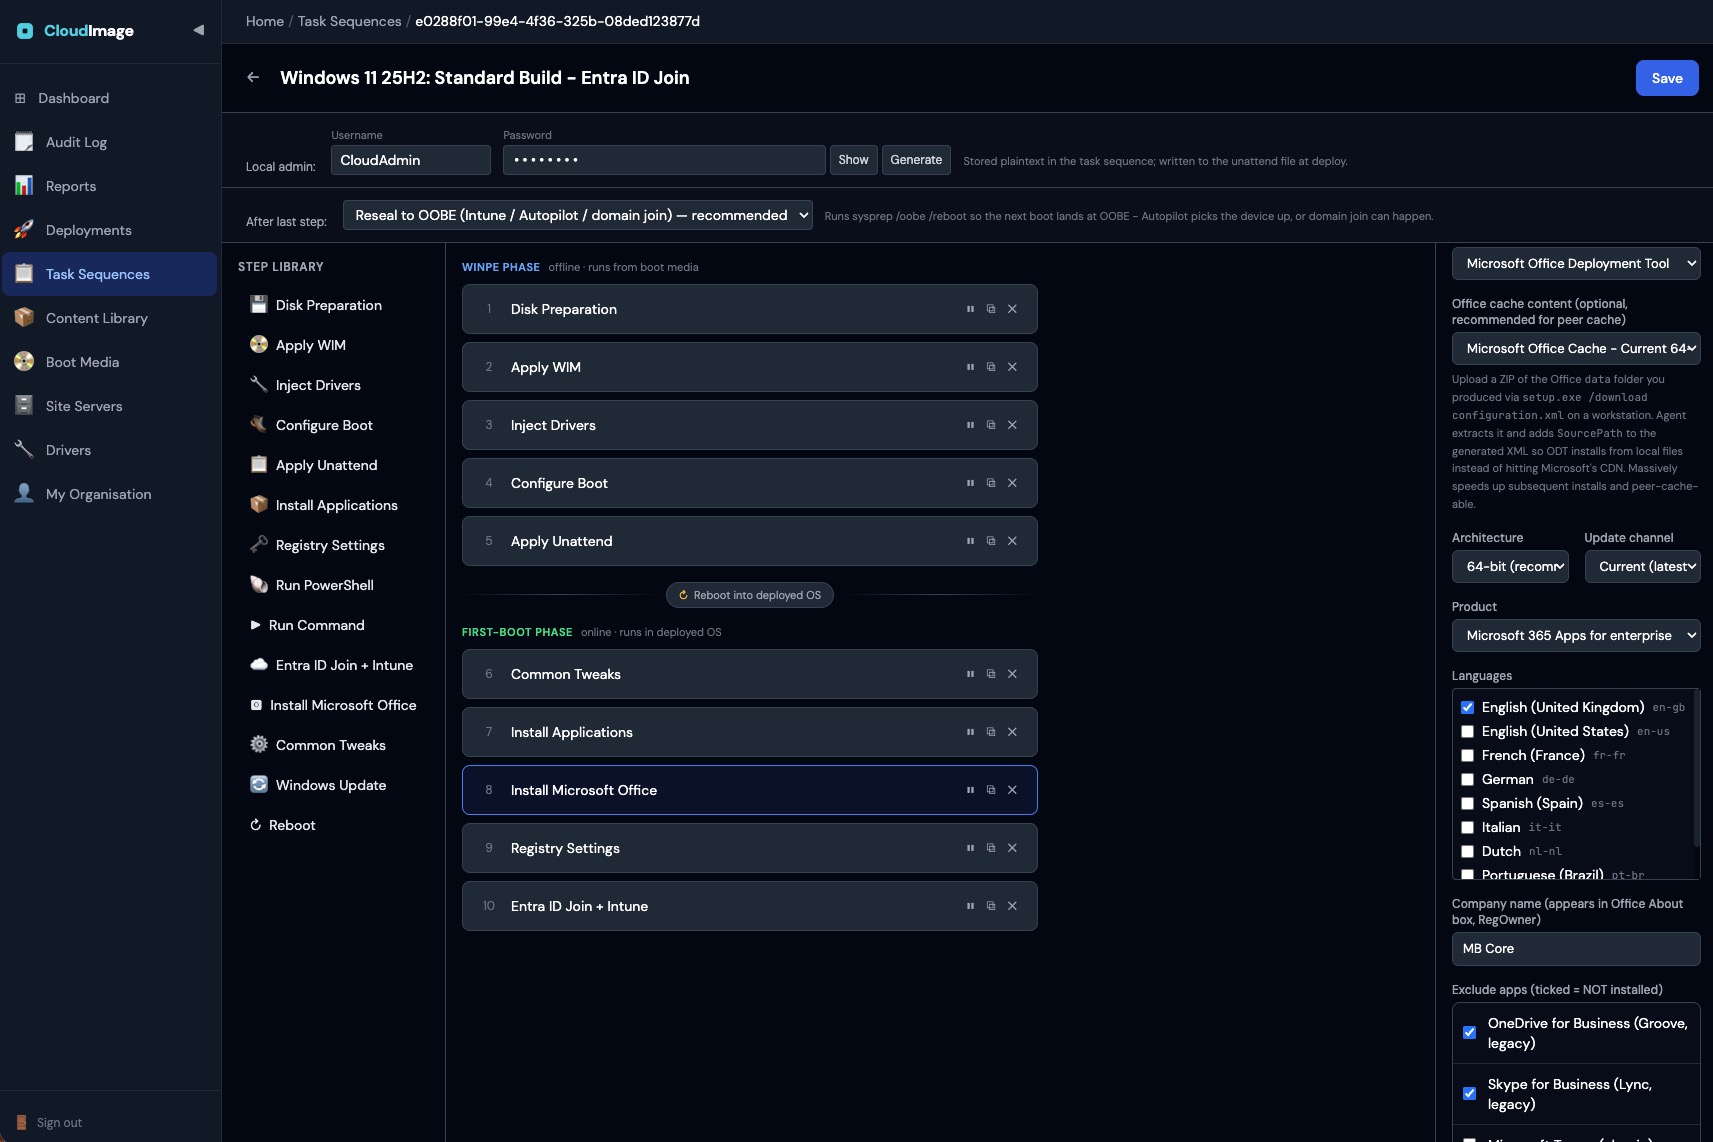1713x1142 pixels.
Task: Check French (France) language
Action: tap(1467, 755)
